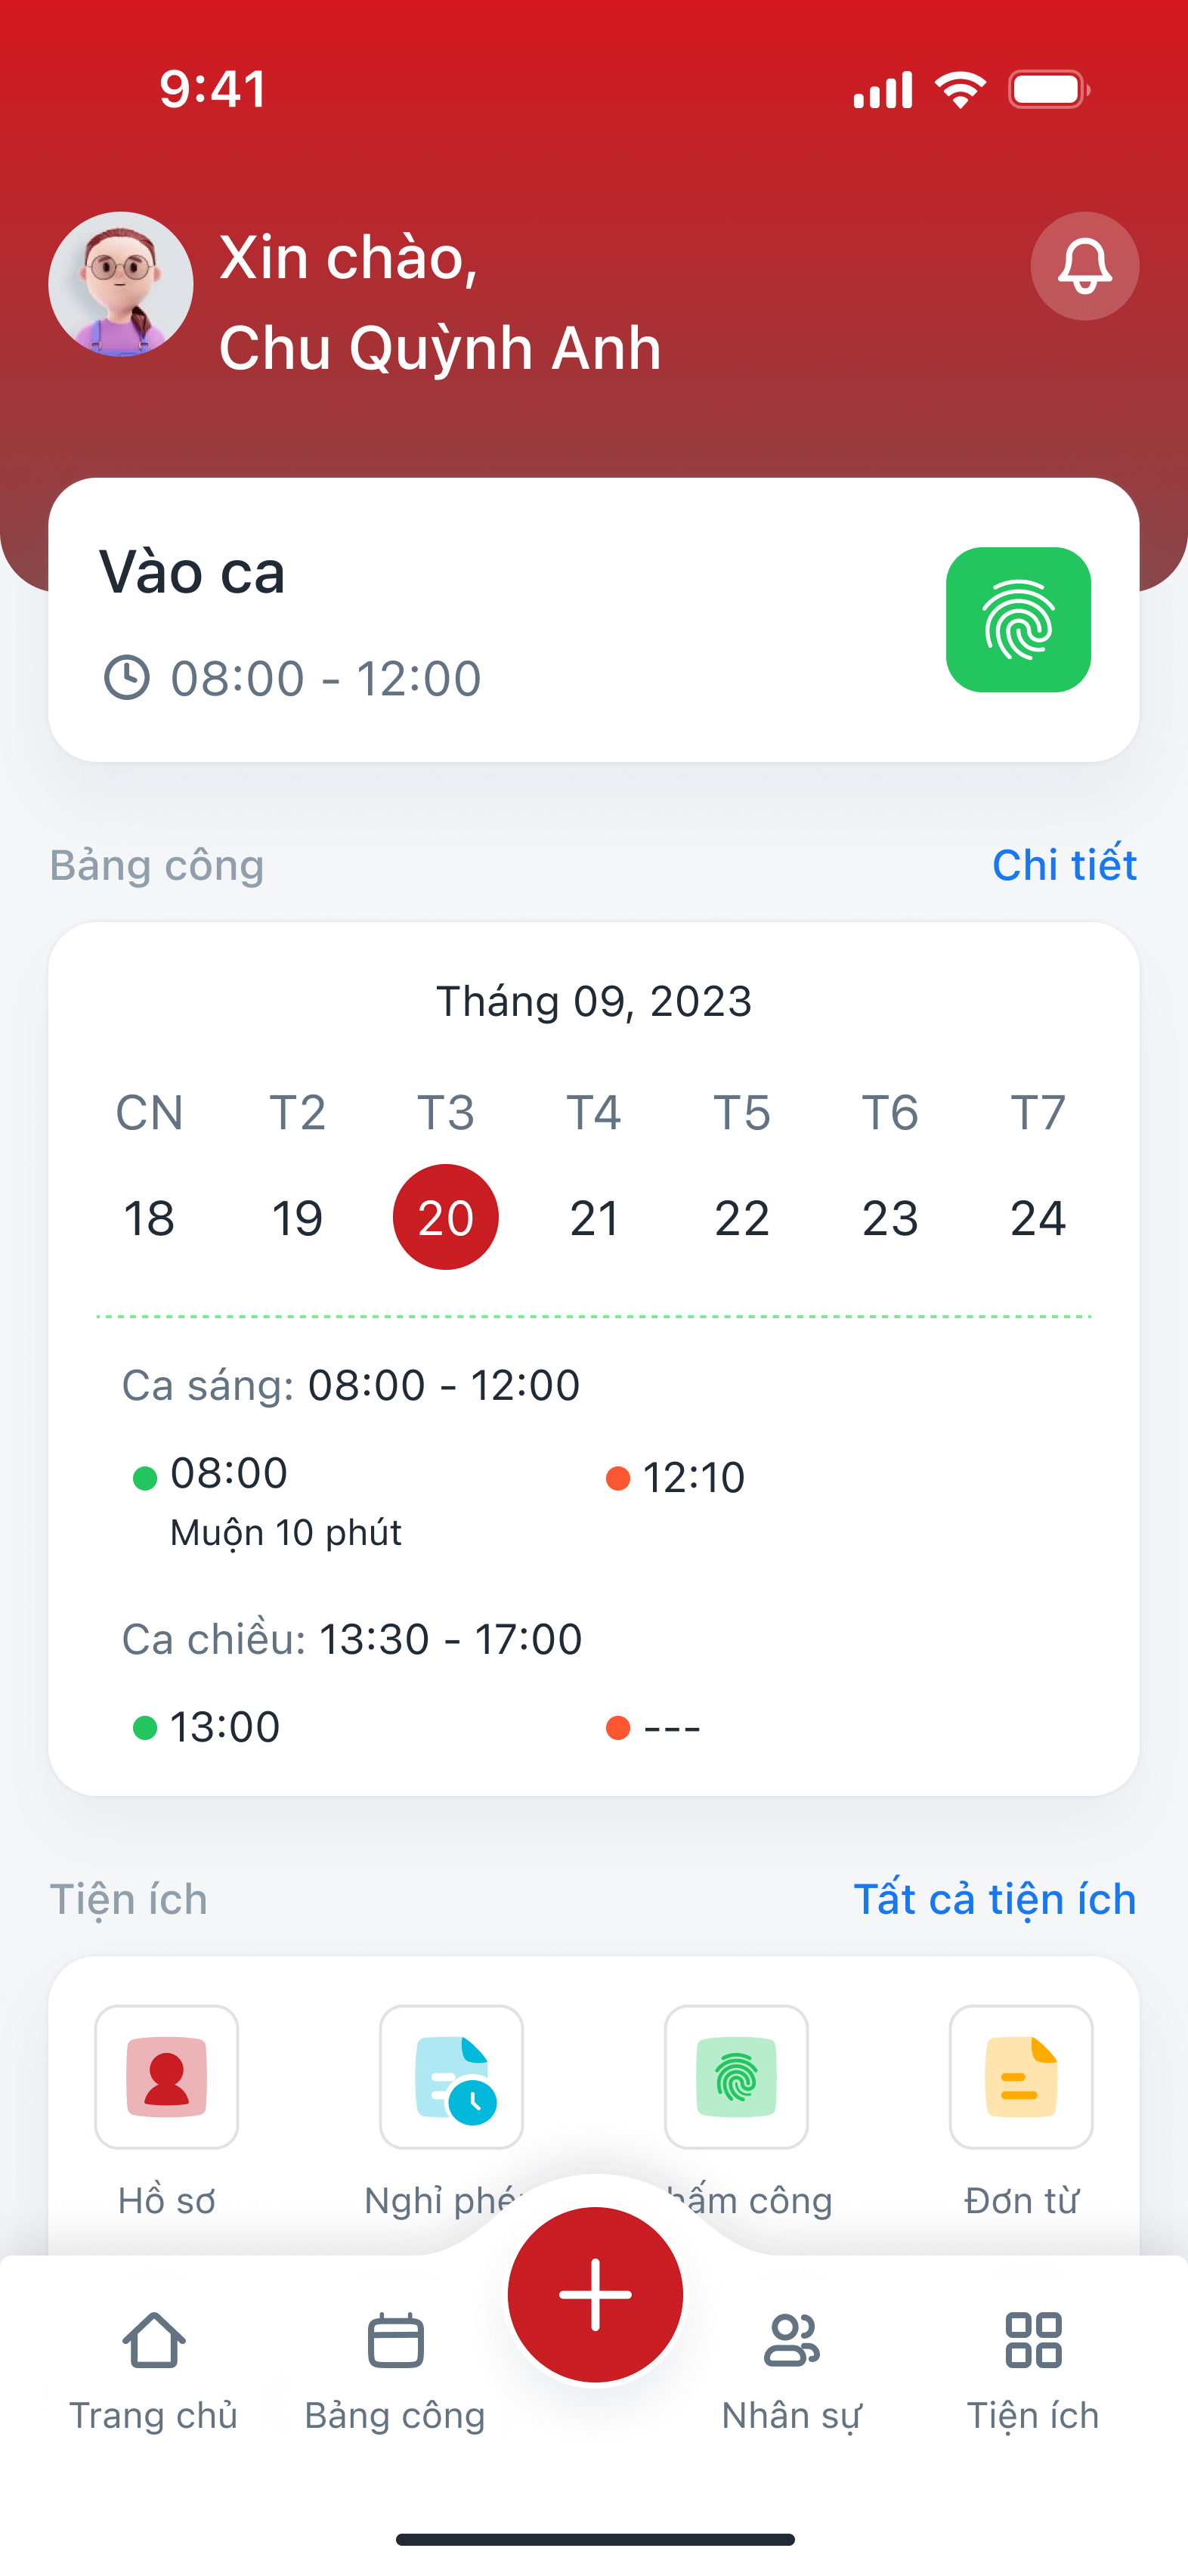
Task: Switch to the Tiện ích tab
Action: [x=1033, y=2370]
